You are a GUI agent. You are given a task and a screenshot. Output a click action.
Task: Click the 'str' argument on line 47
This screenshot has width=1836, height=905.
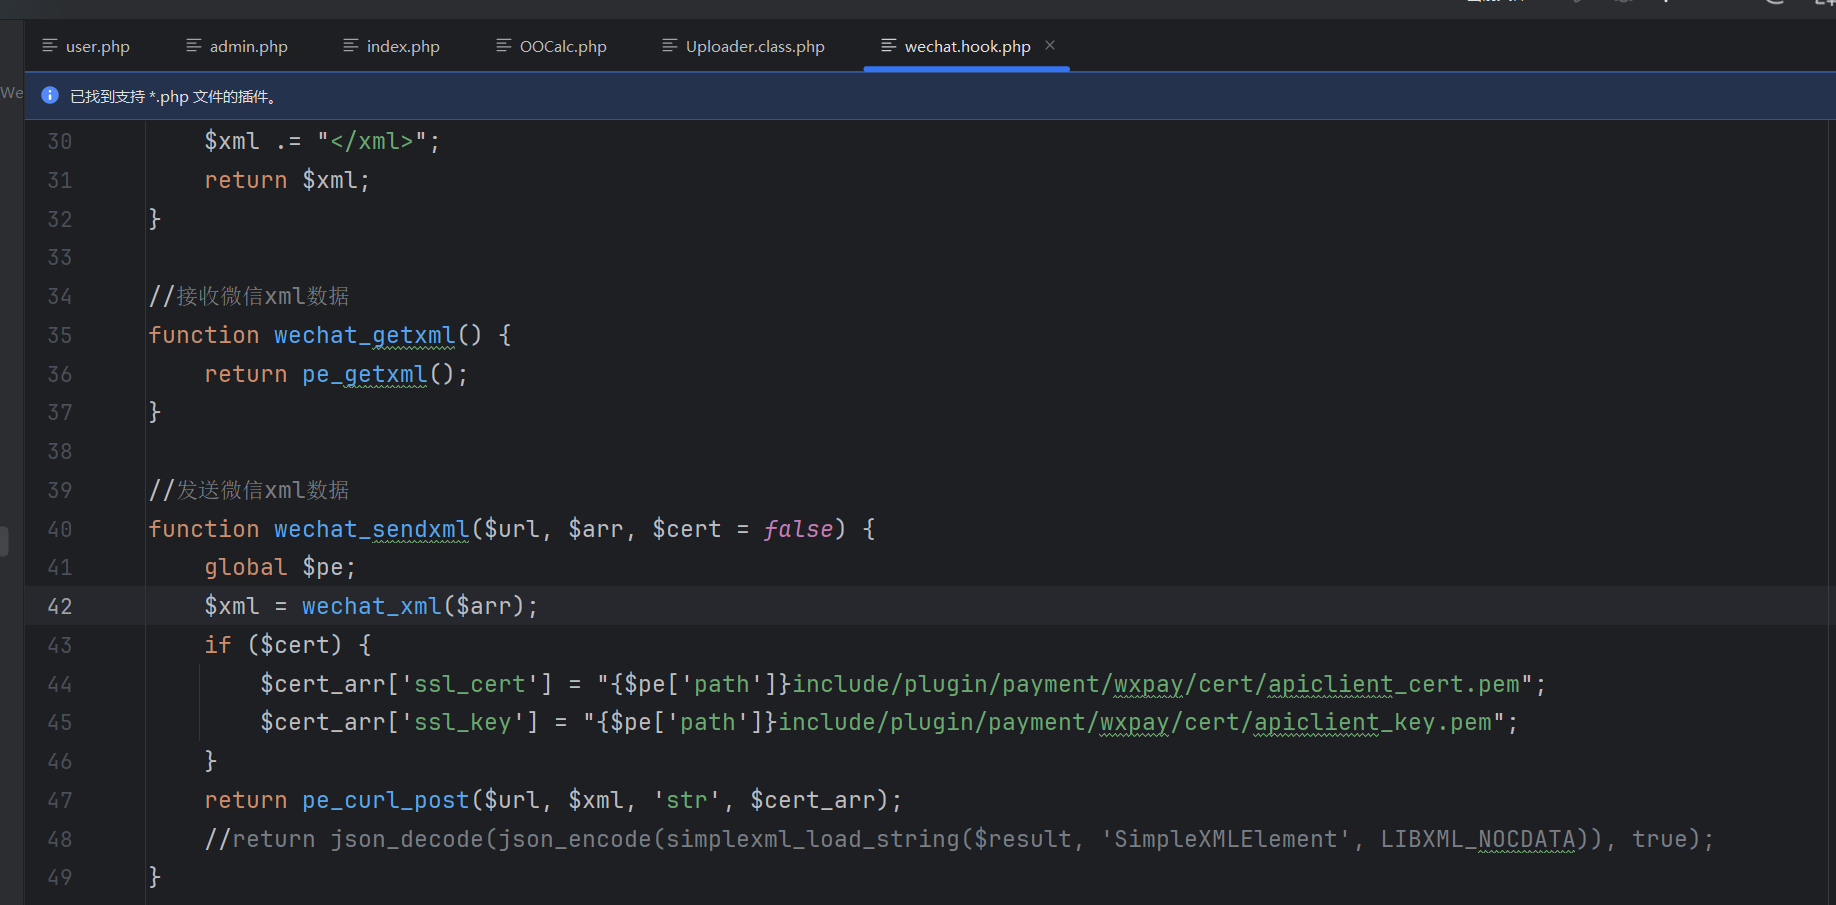click(687, 801)
